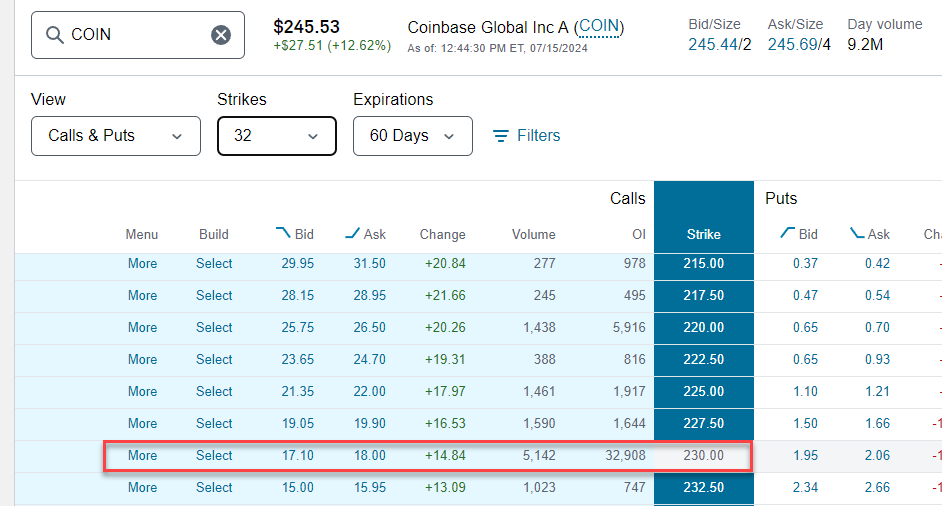
Task: Open the 60 Days expirations dropdown
Action: [413, 136]
